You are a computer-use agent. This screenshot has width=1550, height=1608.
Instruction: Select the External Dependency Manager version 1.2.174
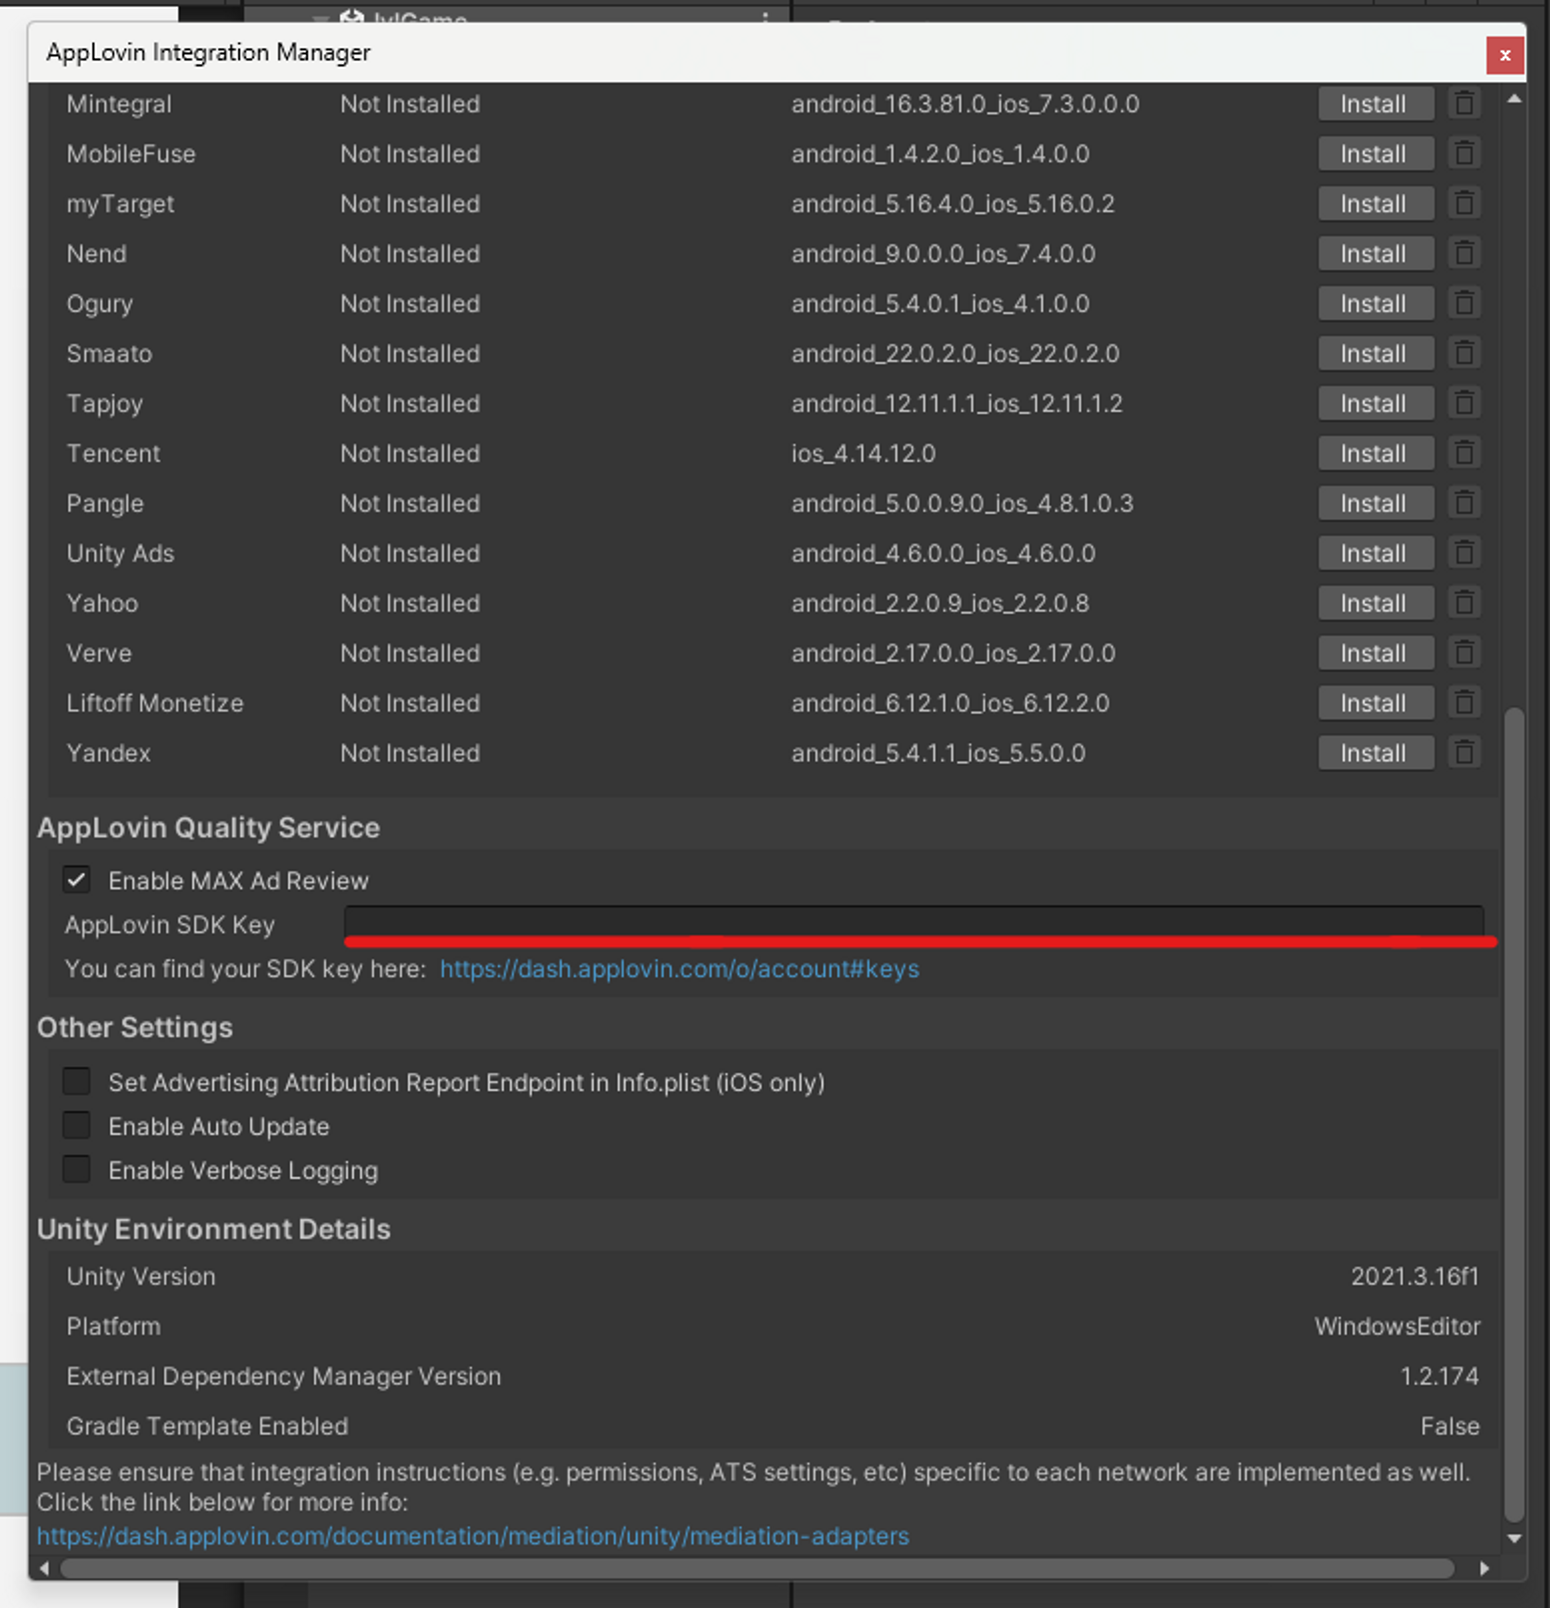click(1439, 1377)
